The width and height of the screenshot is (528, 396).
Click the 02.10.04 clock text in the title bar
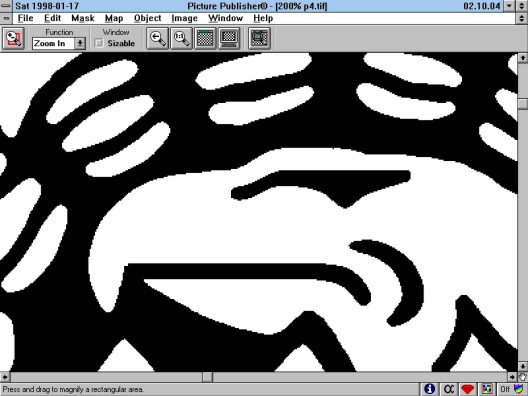[x=482, y=6]
